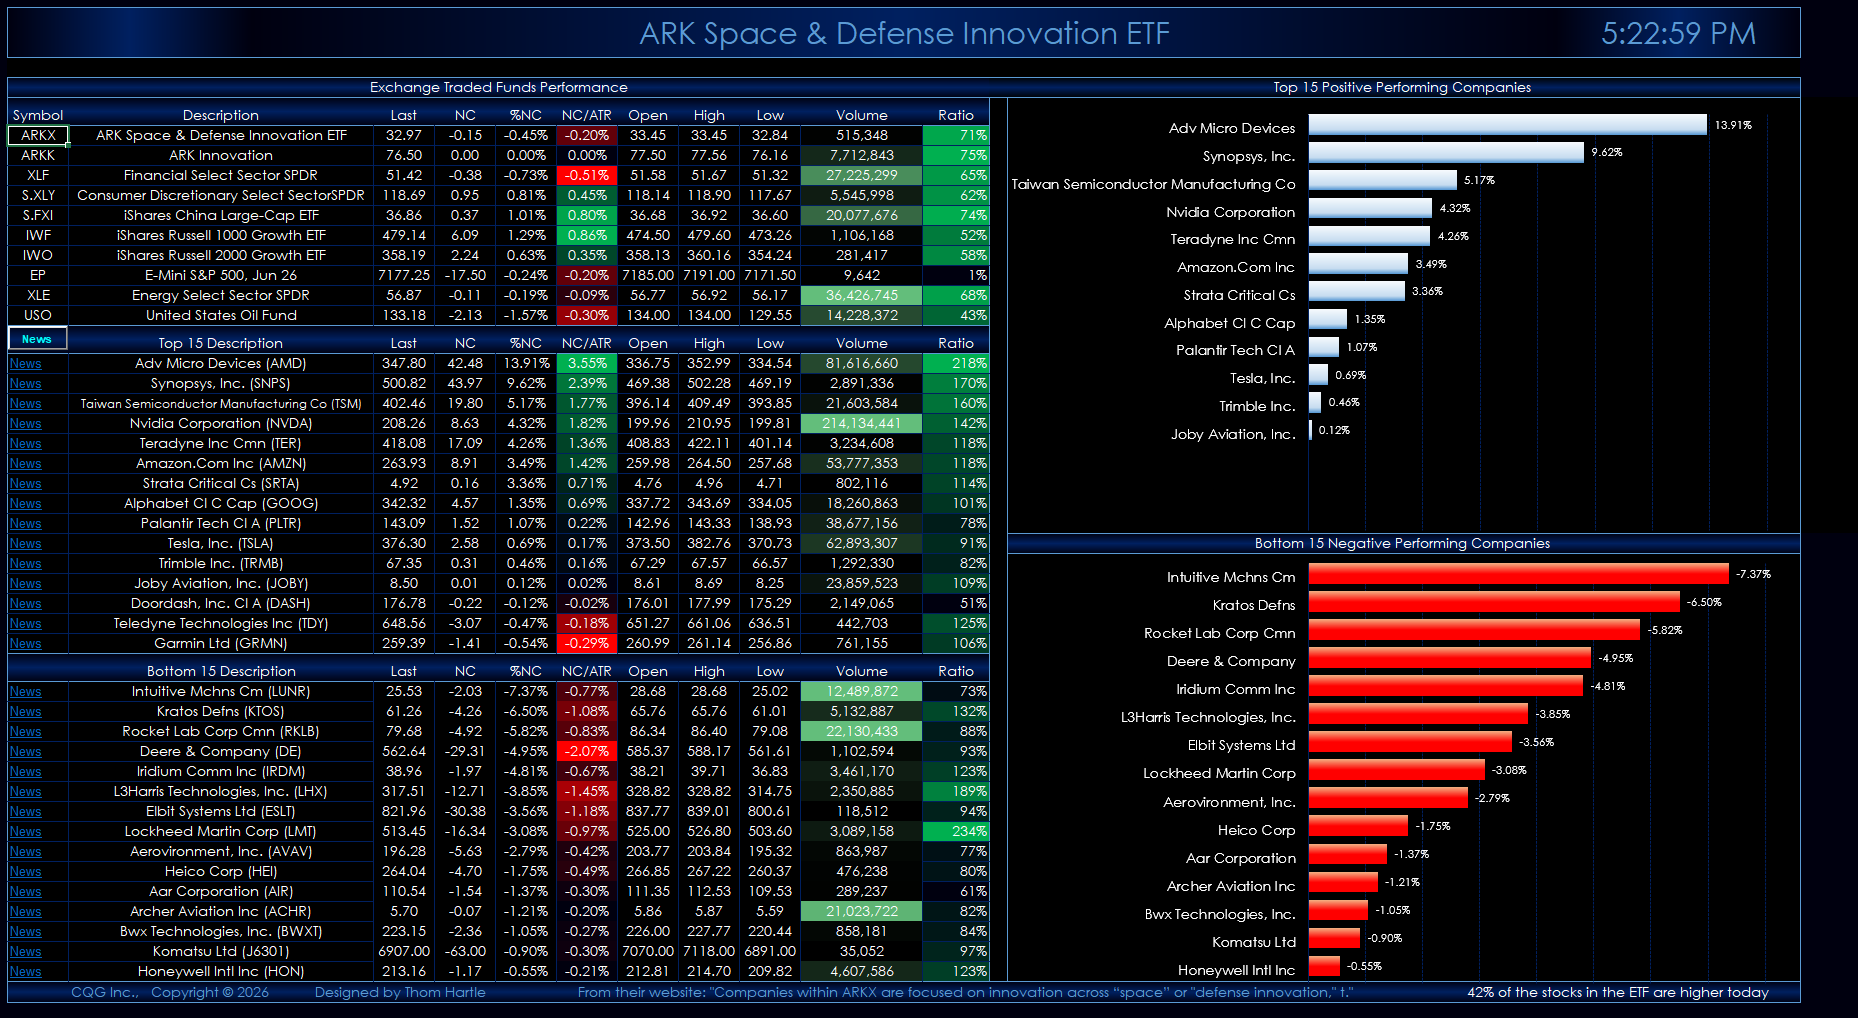Click the USO symbol cell

coord(38,315)
